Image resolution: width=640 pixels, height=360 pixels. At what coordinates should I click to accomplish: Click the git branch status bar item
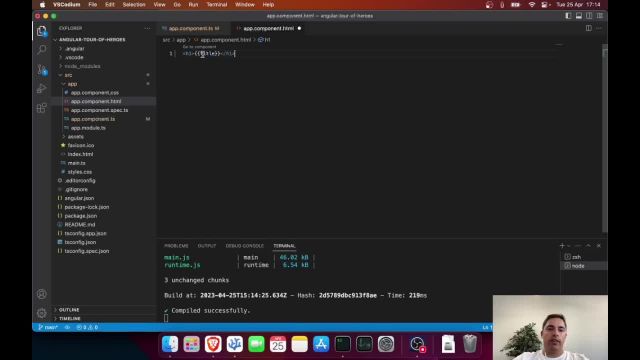48,327
